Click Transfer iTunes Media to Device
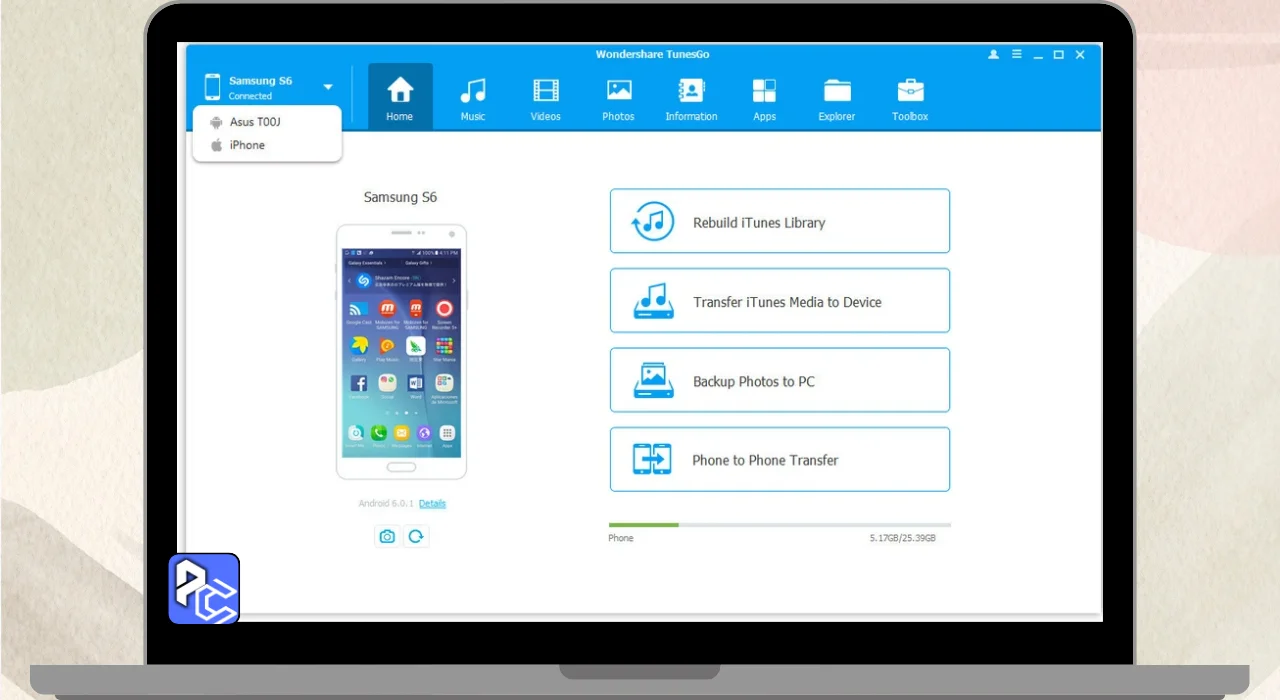This screenshot has height=700, width=1280. 780,301
